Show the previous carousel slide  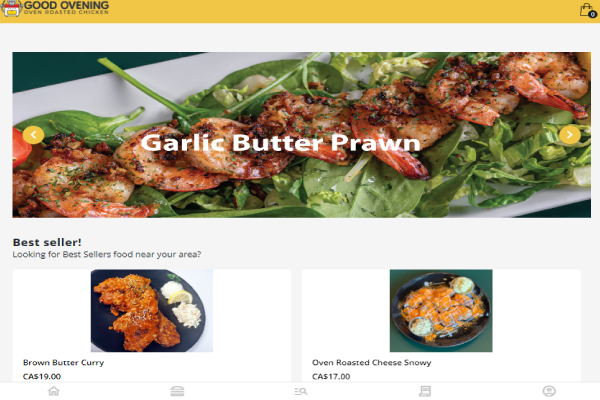tap(33, 135)
